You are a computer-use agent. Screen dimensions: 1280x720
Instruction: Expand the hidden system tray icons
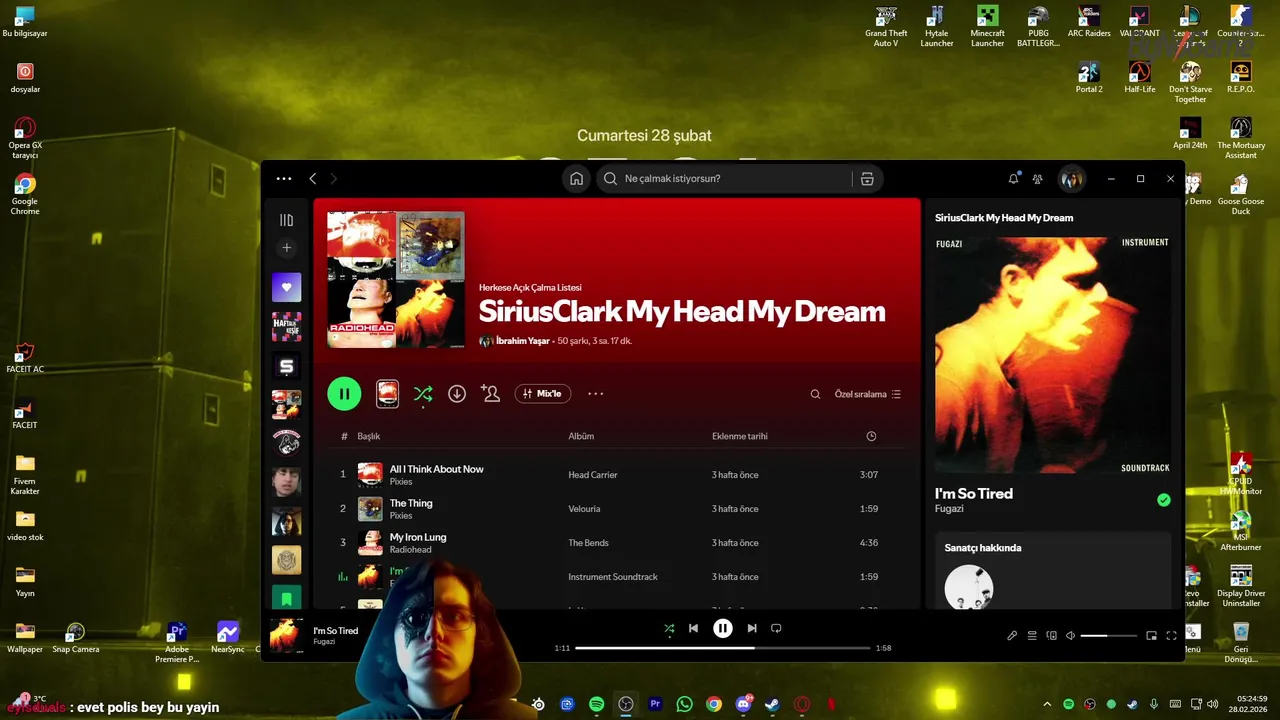tap(1047, 704)
